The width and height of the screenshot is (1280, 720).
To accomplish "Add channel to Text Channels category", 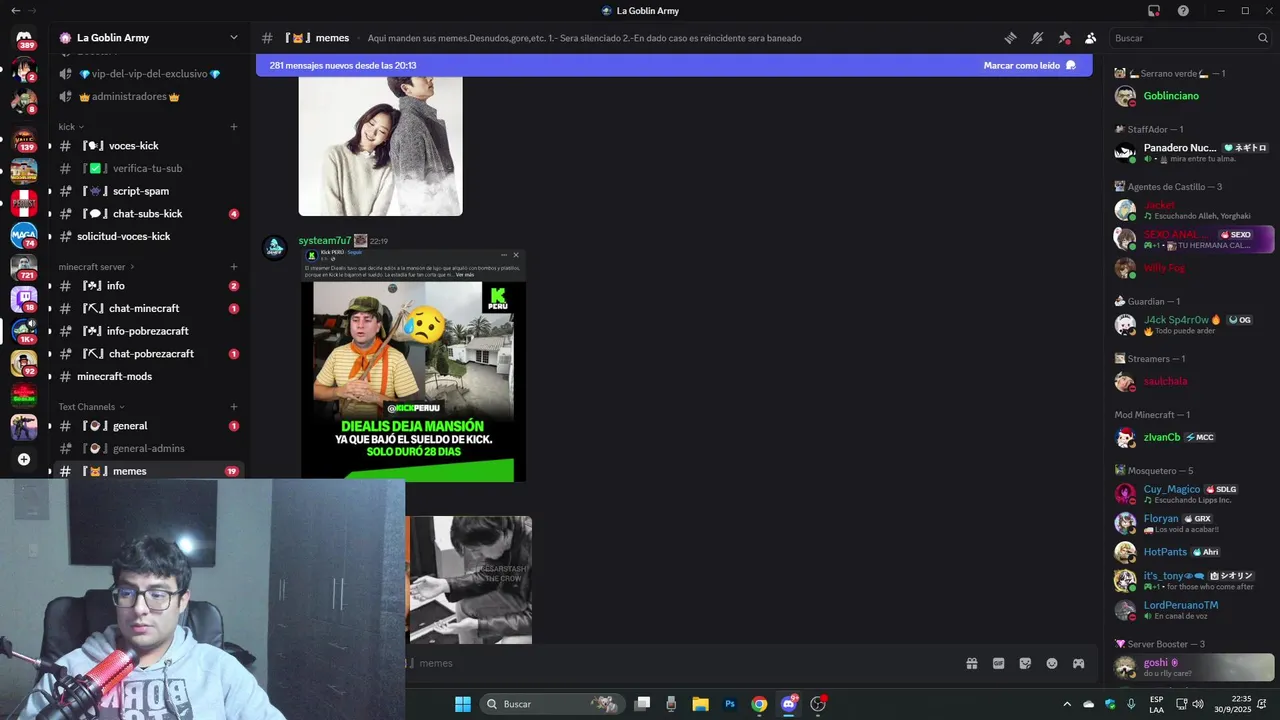I will point(234,407).
